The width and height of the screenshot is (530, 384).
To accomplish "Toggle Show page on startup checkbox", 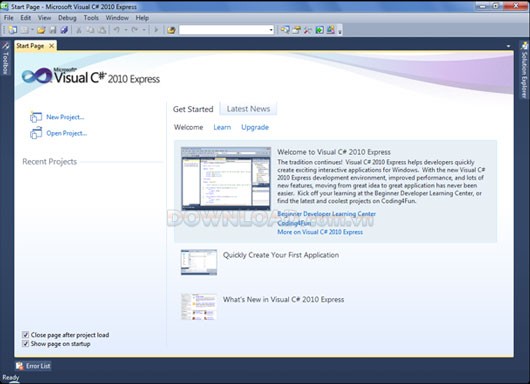I will coord(25,344).
